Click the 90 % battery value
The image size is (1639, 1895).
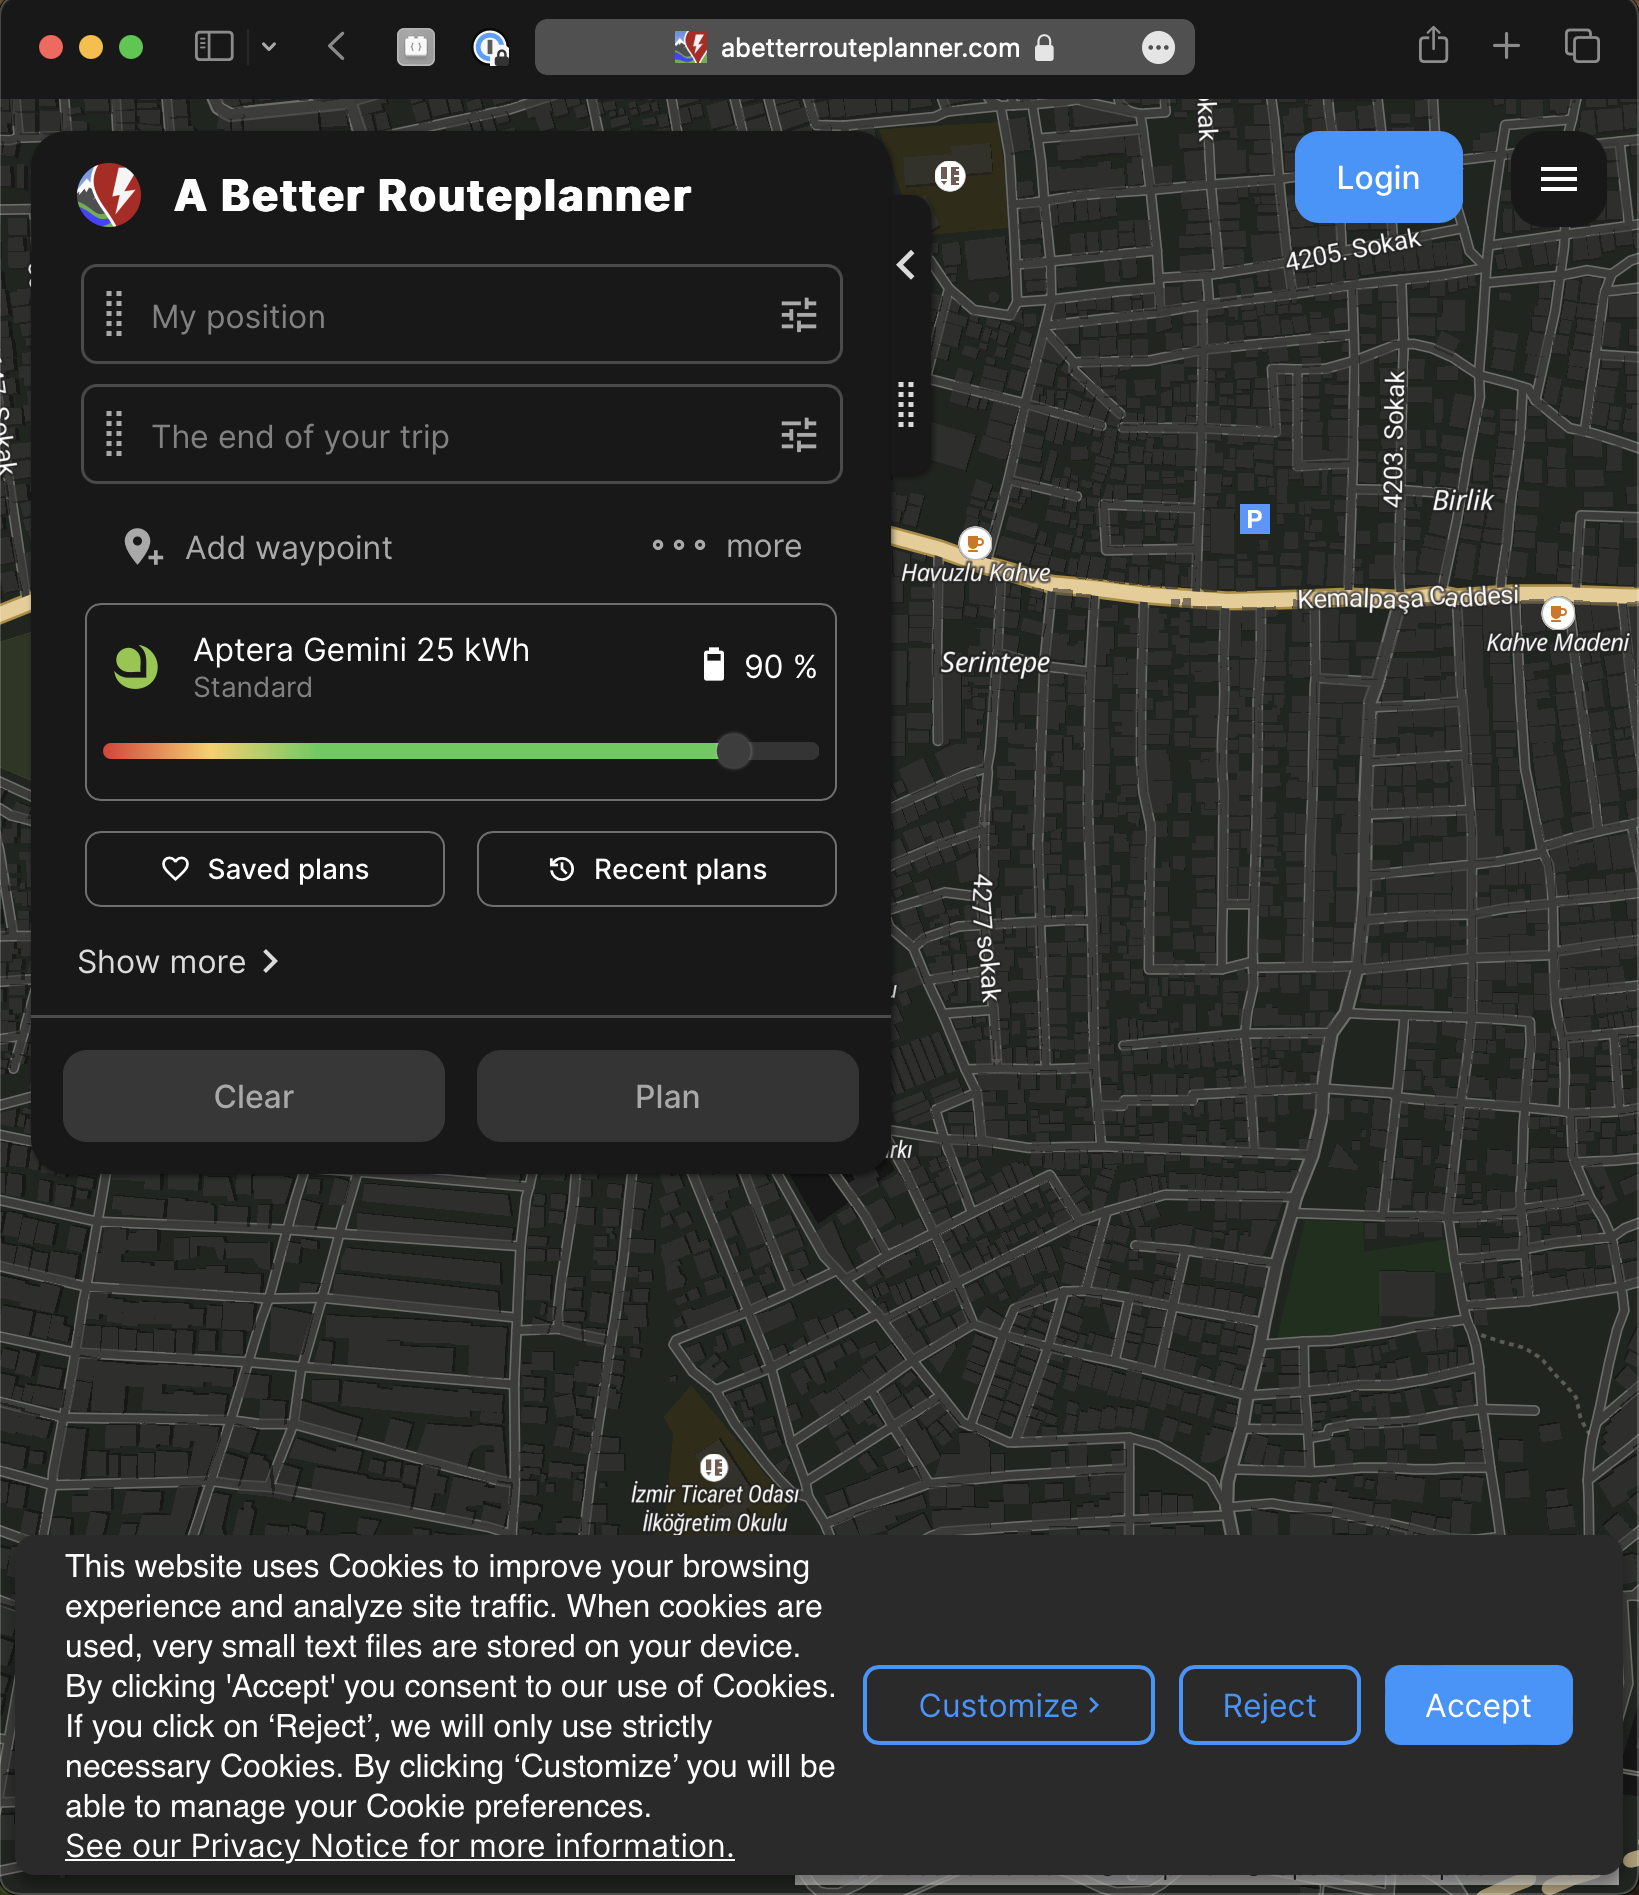(x=781, y=666)
